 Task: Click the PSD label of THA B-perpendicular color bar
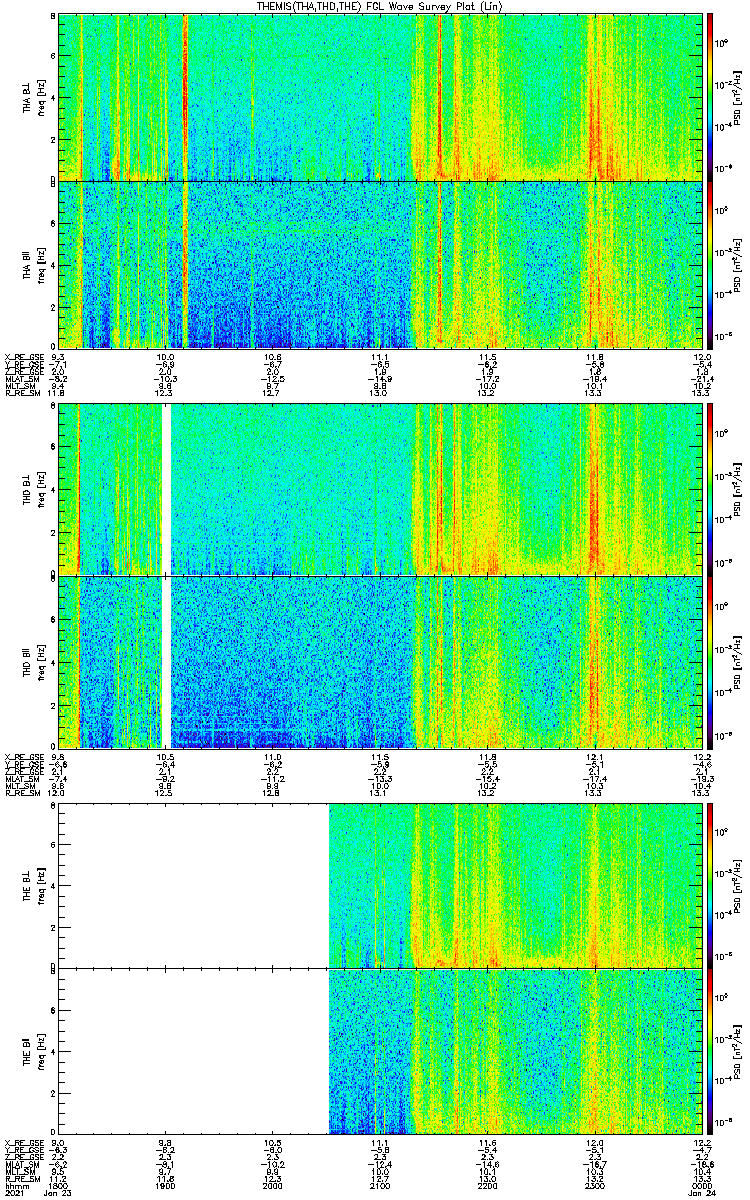[x=738, y=97]
